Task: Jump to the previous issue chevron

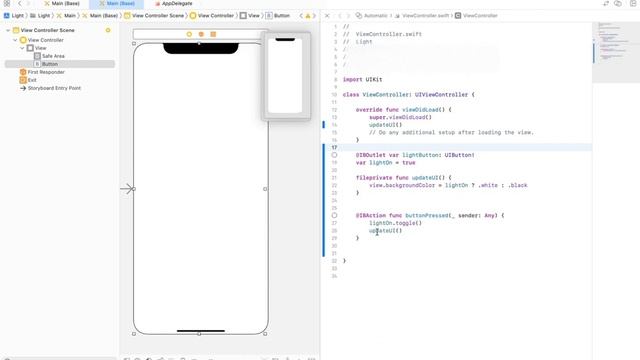Action: click(301, 16)
